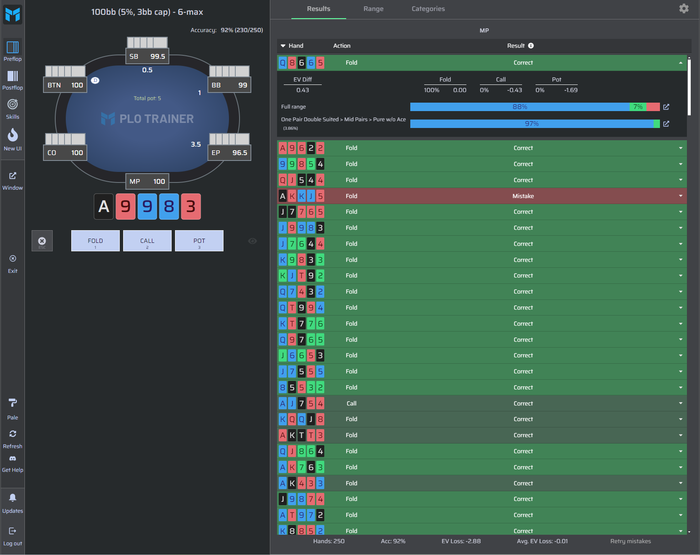700x555 pixels.
Task: Select the SB seat with 99.5
Action: [x=147, y=56]
